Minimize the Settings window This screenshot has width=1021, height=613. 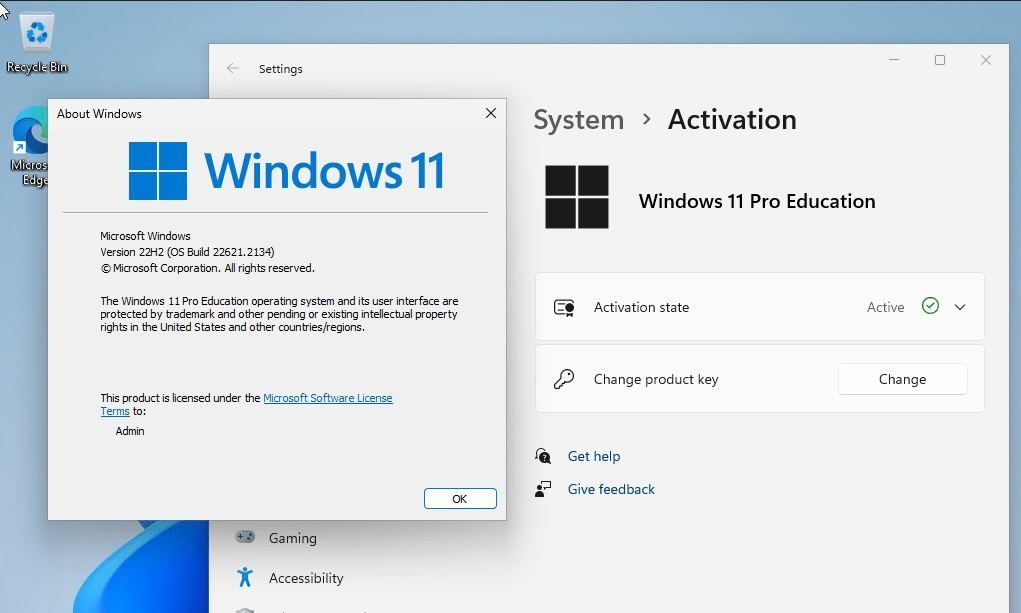point(894,60)
